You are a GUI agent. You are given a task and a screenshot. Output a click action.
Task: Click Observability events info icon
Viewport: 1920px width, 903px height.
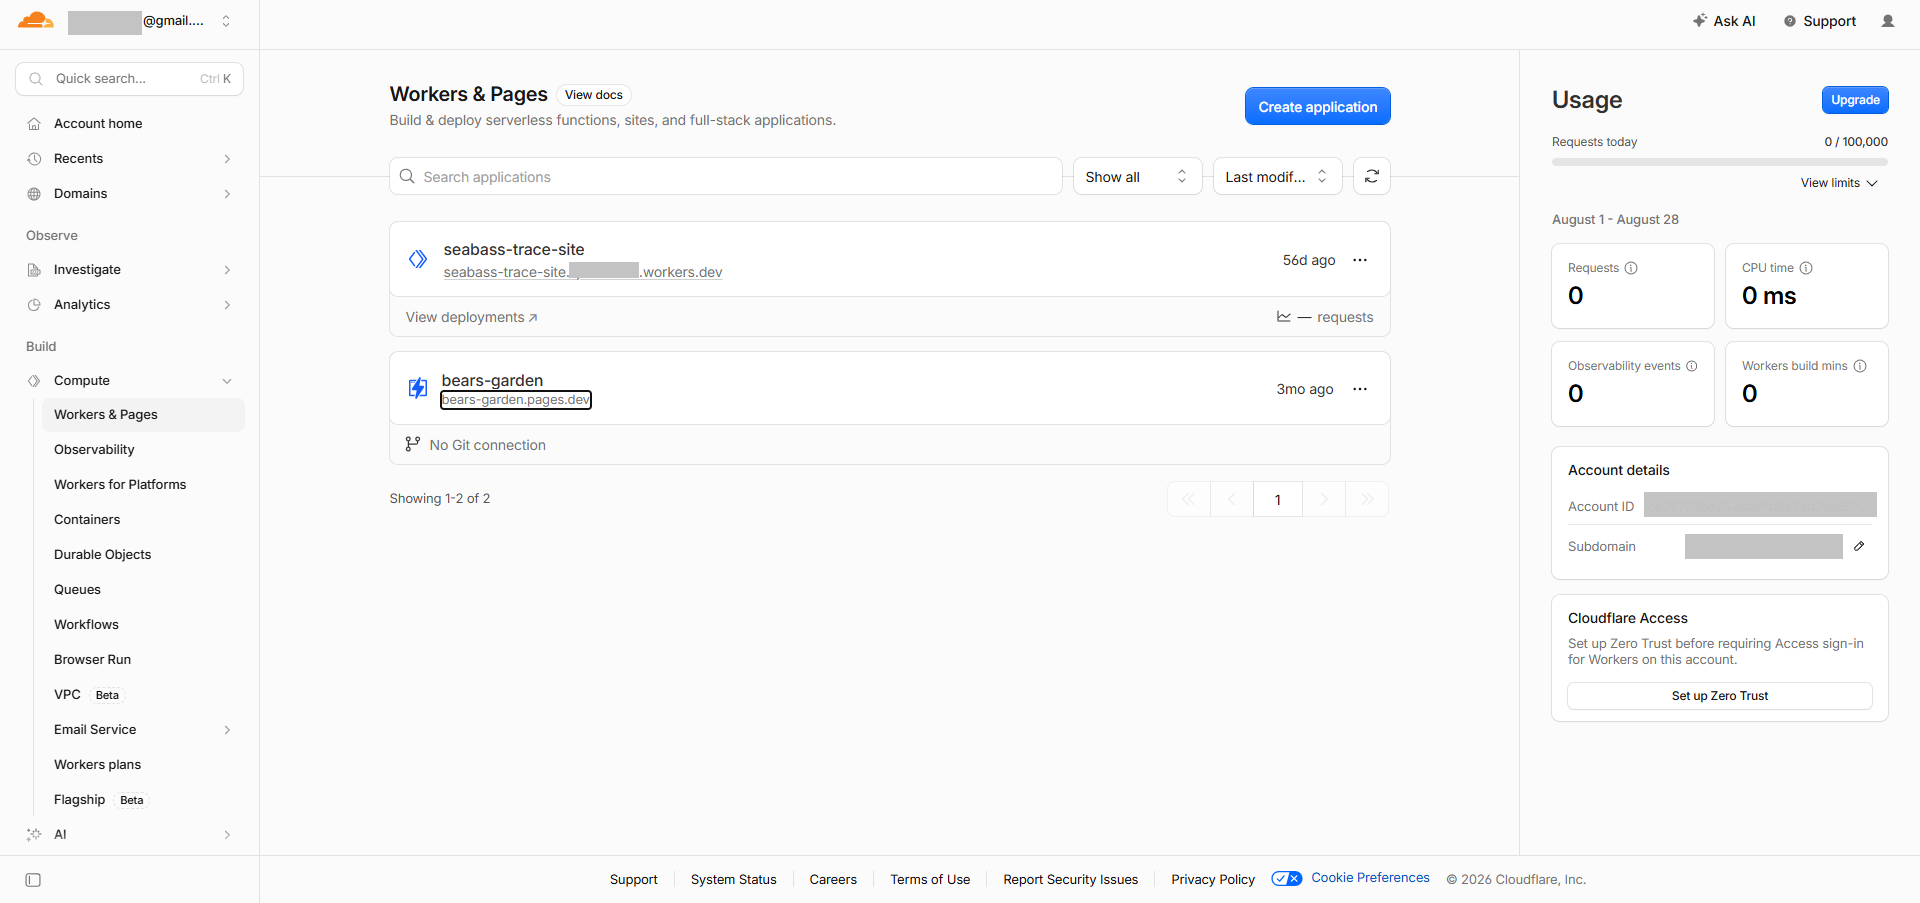click(x=1692, y=366)
